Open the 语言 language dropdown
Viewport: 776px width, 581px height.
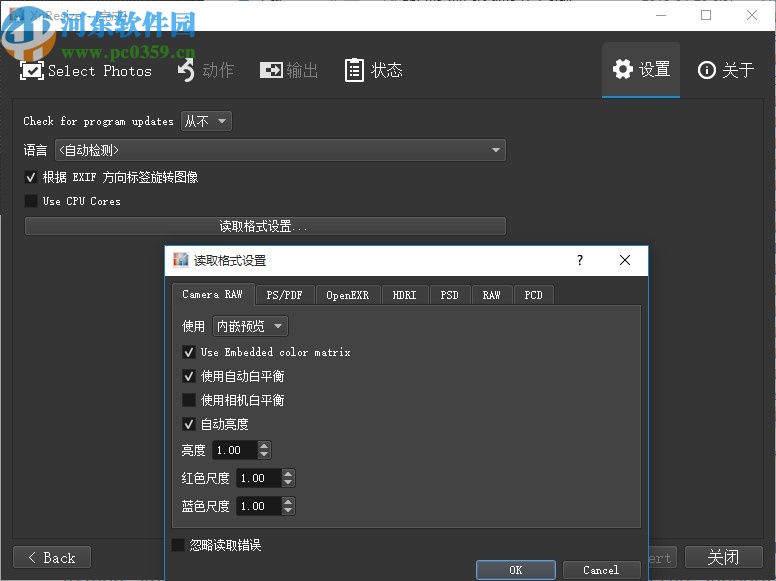pyautogui.click(x=280, y=150)
